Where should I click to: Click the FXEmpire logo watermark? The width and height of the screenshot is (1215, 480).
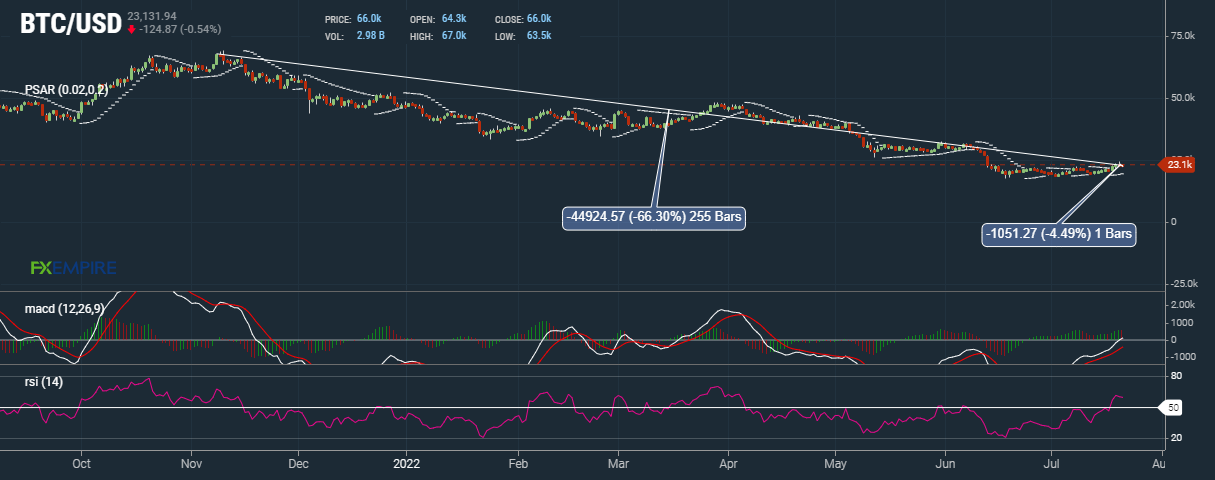click(x=73, y=268)
